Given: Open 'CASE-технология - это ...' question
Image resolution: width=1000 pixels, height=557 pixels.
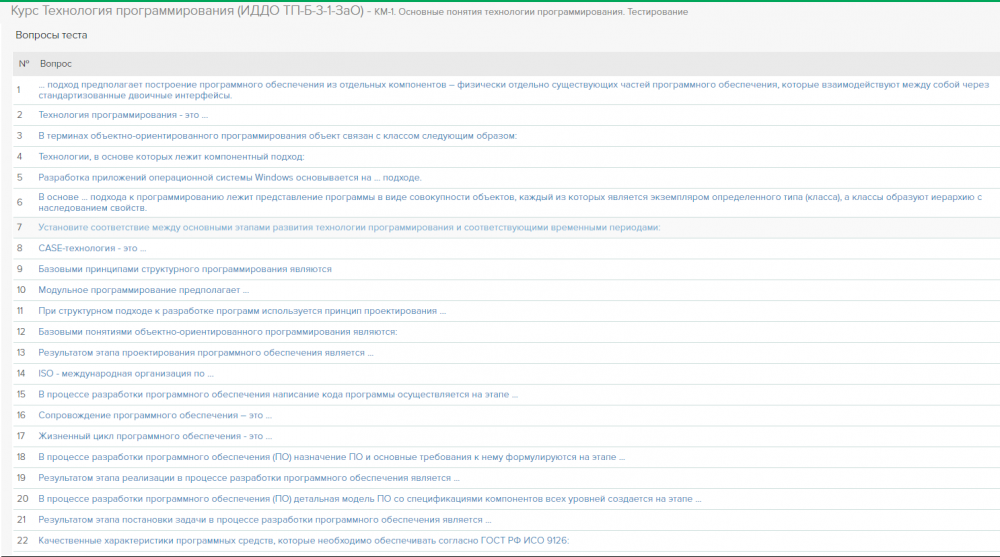Looking at the screenshot, I should pos(92,248).
